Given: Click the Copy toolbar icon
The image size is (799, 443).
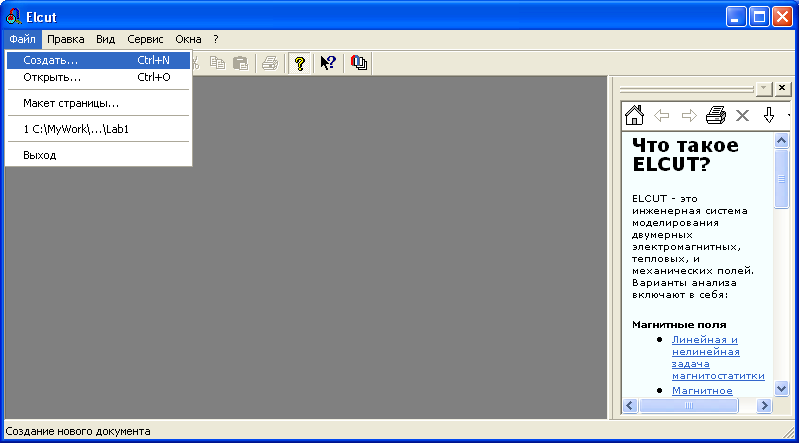Looking at the screenshot, I should [218, 63].
